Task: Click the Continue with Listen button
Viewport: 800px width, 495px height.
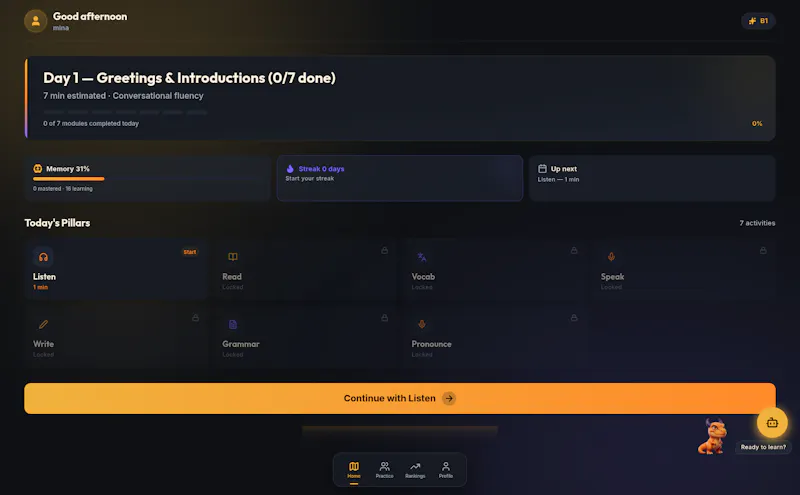Action: [400, 398]
